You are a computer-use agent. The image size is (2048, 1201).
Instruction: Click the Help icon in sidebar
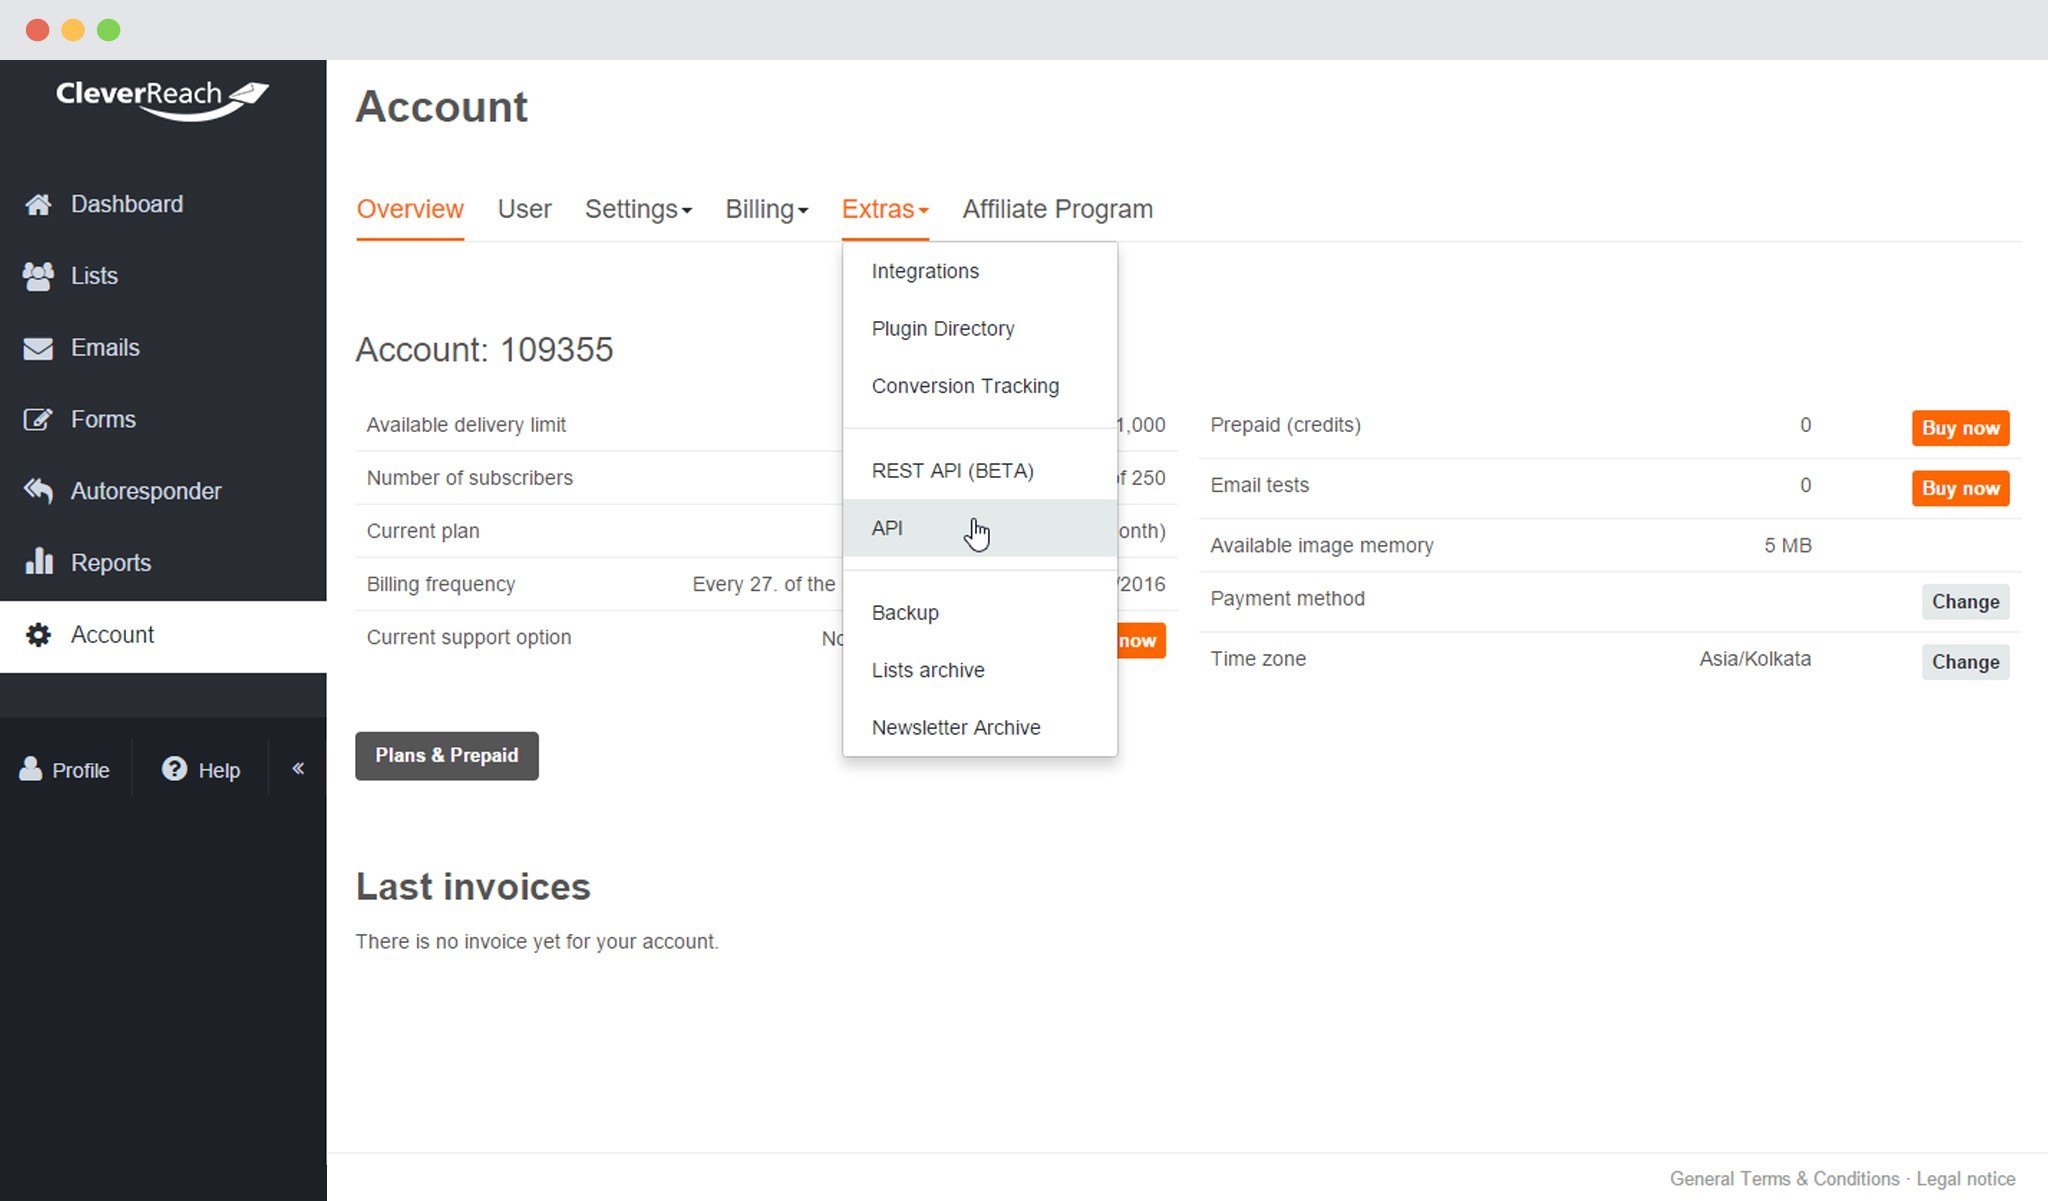coord(173,771)
